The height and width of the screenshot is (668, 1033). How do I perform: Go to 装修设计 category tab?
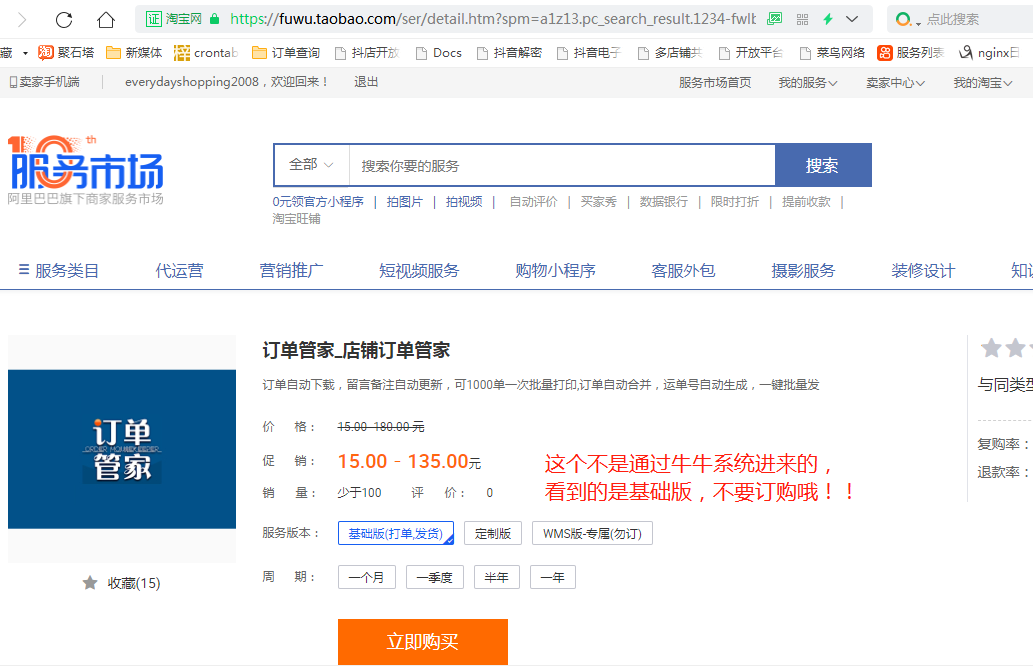[923, 270]
